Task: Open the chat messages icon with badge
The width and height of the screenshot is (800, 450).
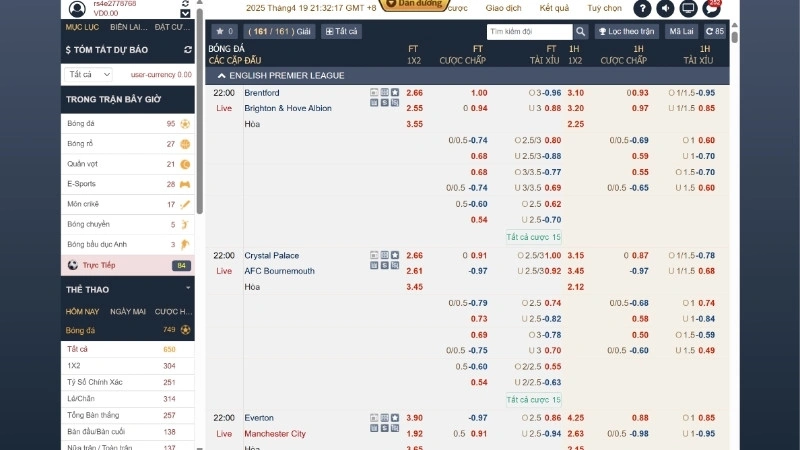Action: pos(711,8)
